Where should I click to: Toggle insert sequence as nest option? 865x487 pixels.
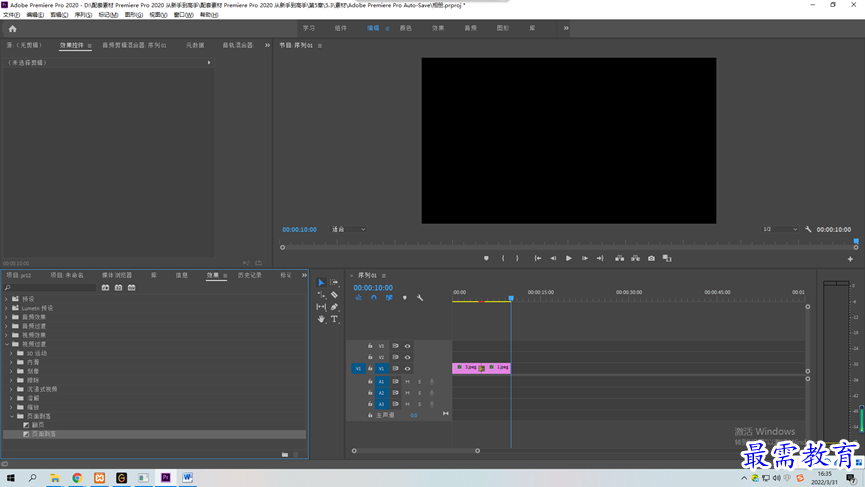[359, 298]
